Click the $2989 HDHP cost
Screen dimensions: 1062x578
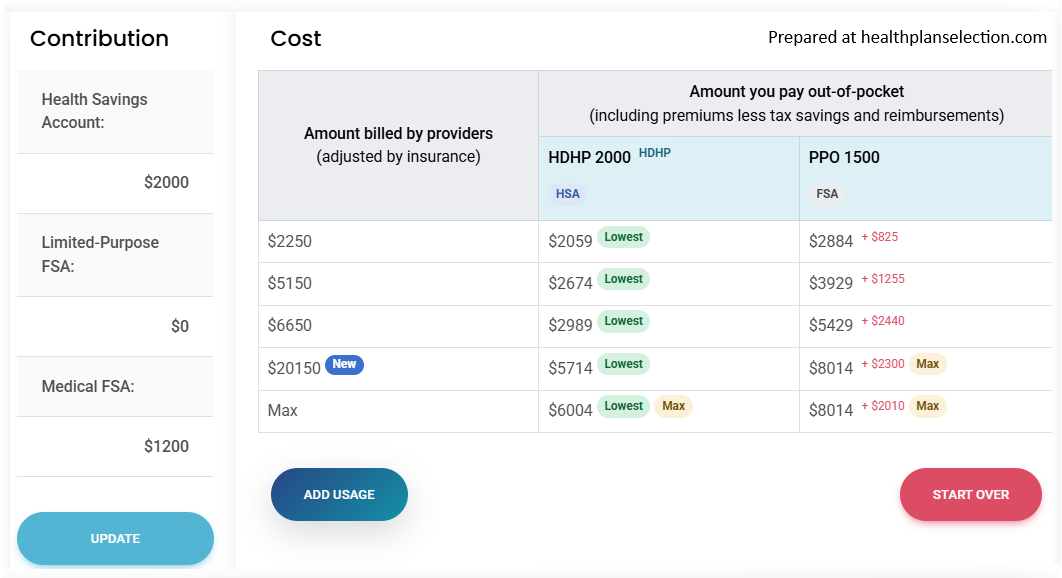[x=570, y=325]
